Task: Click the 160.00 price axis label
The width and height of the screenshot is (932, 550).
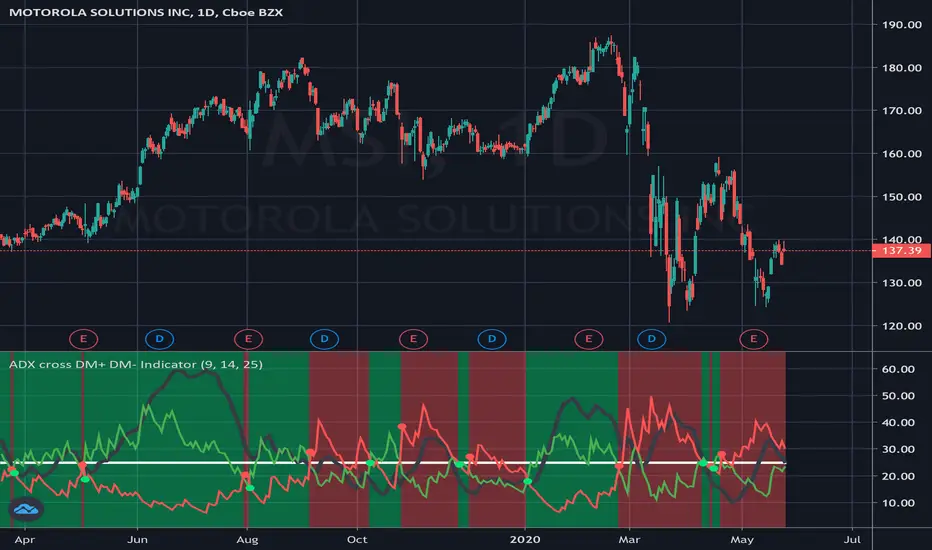Action: 902,153
